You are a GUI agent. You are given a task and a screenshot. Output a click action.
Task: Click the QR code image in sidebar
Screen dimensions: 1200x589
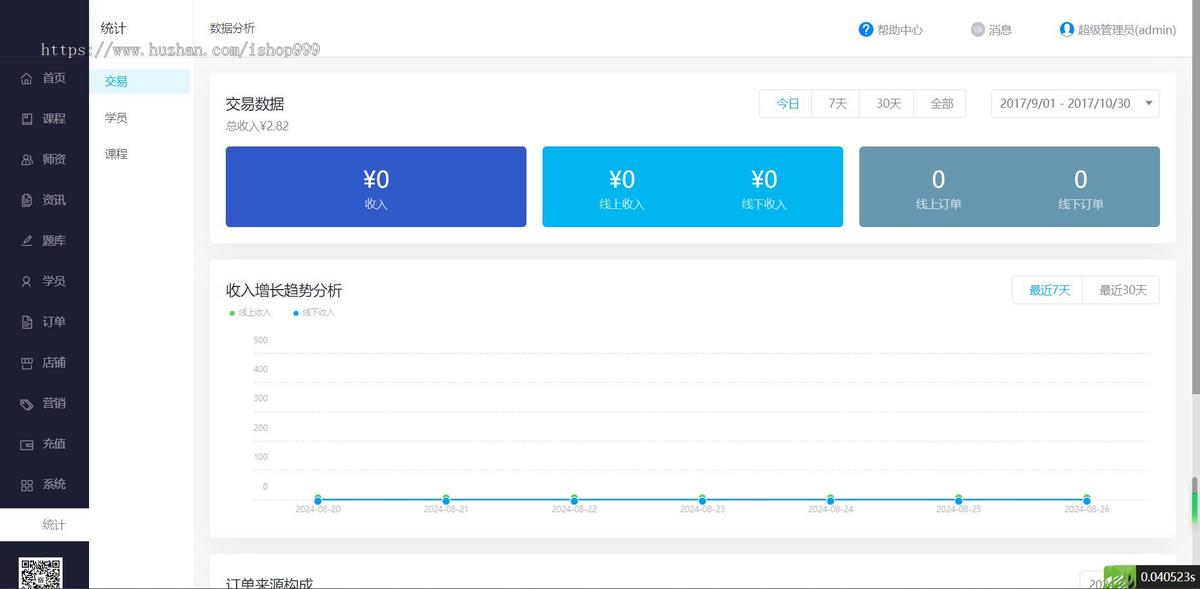click(x=41, y=573)
